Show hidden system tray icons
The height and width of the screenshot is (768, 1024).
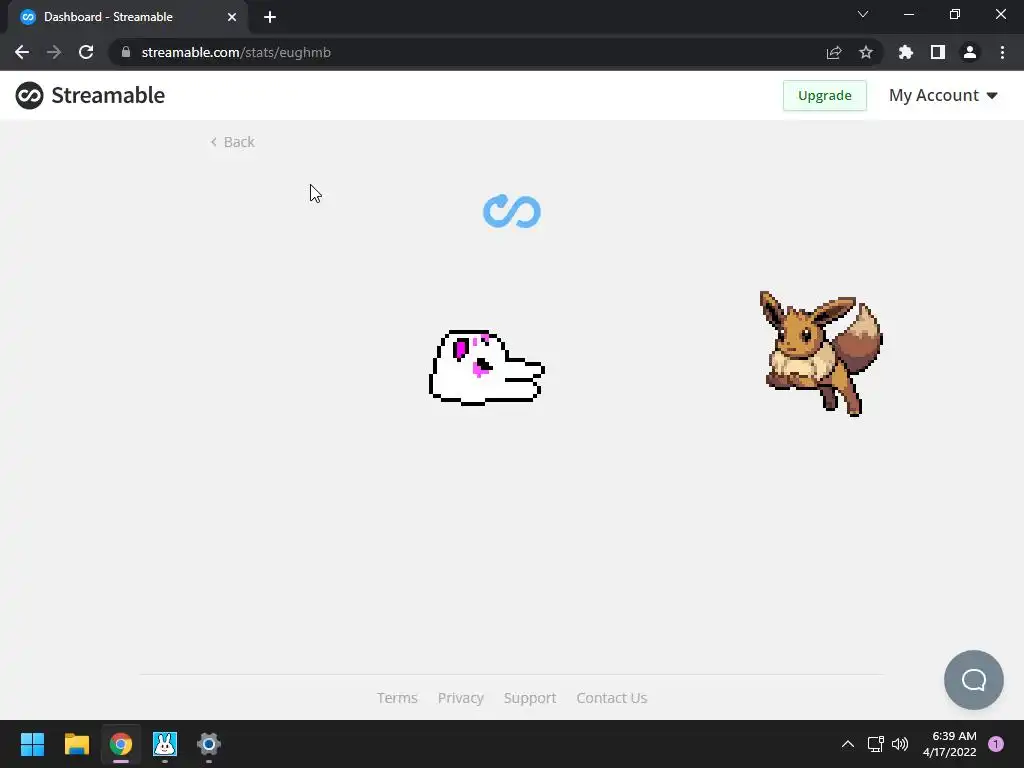point(848,744)
